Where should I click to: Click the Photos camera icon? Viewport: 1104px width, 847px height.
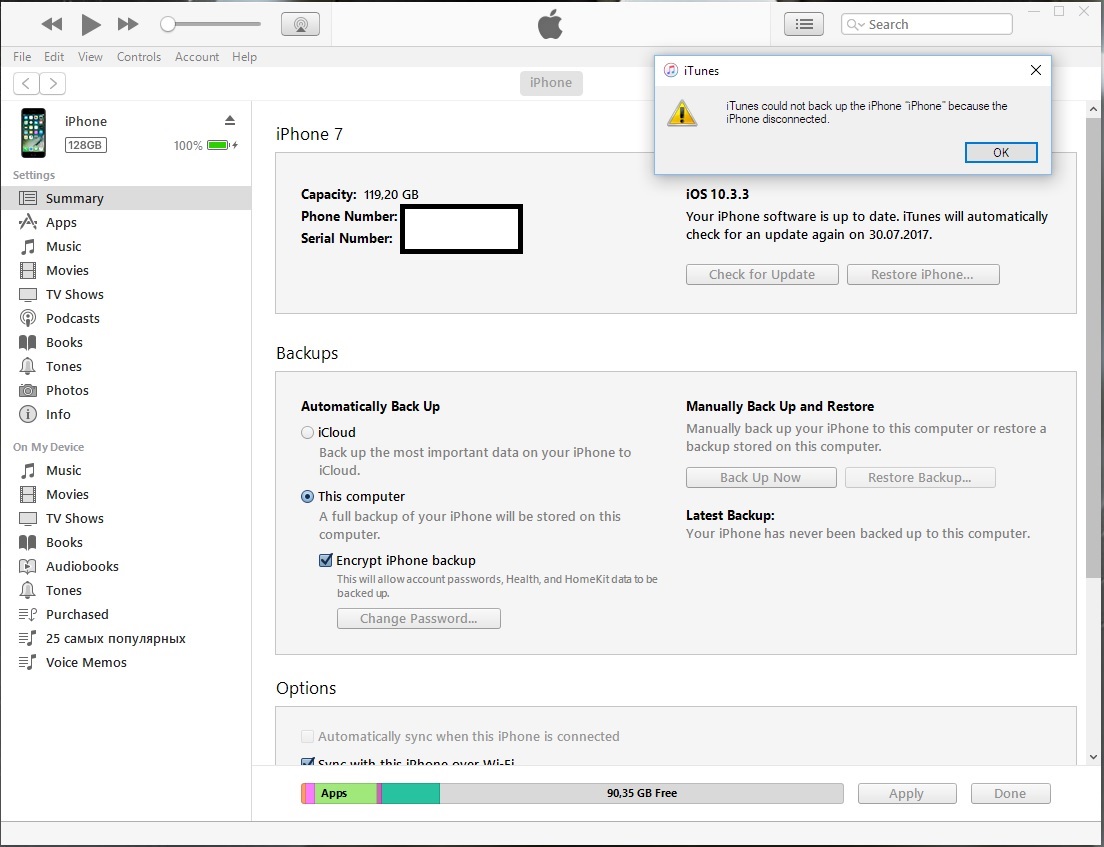27,390
